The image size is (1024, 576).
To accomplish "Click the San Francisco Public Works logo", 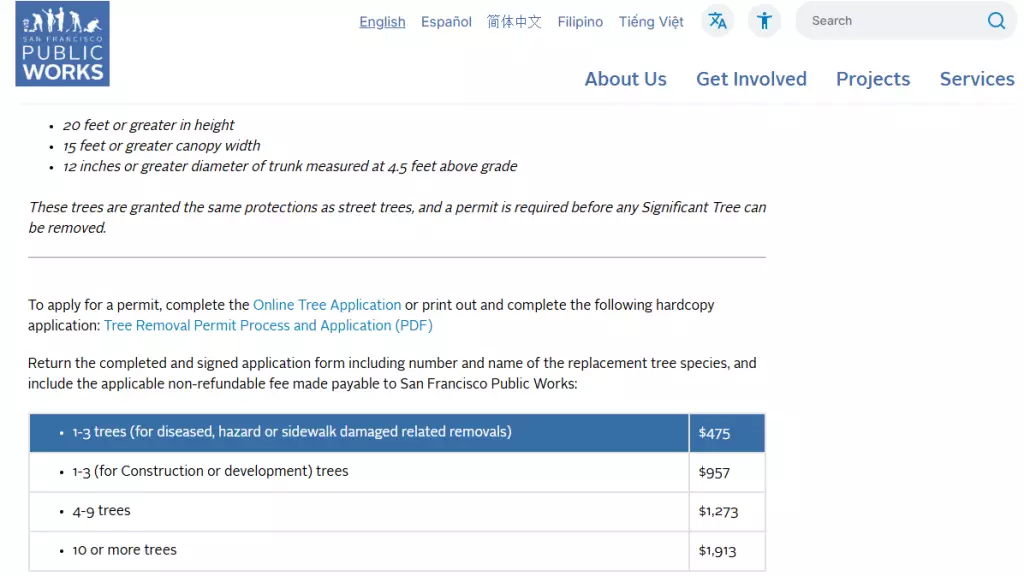I will [x=62, y=44].
